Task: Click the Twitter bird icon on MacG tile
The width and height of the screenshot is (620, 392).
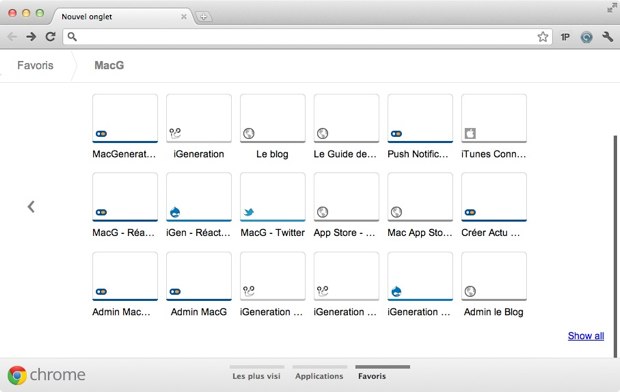Action: pos(249,212)
